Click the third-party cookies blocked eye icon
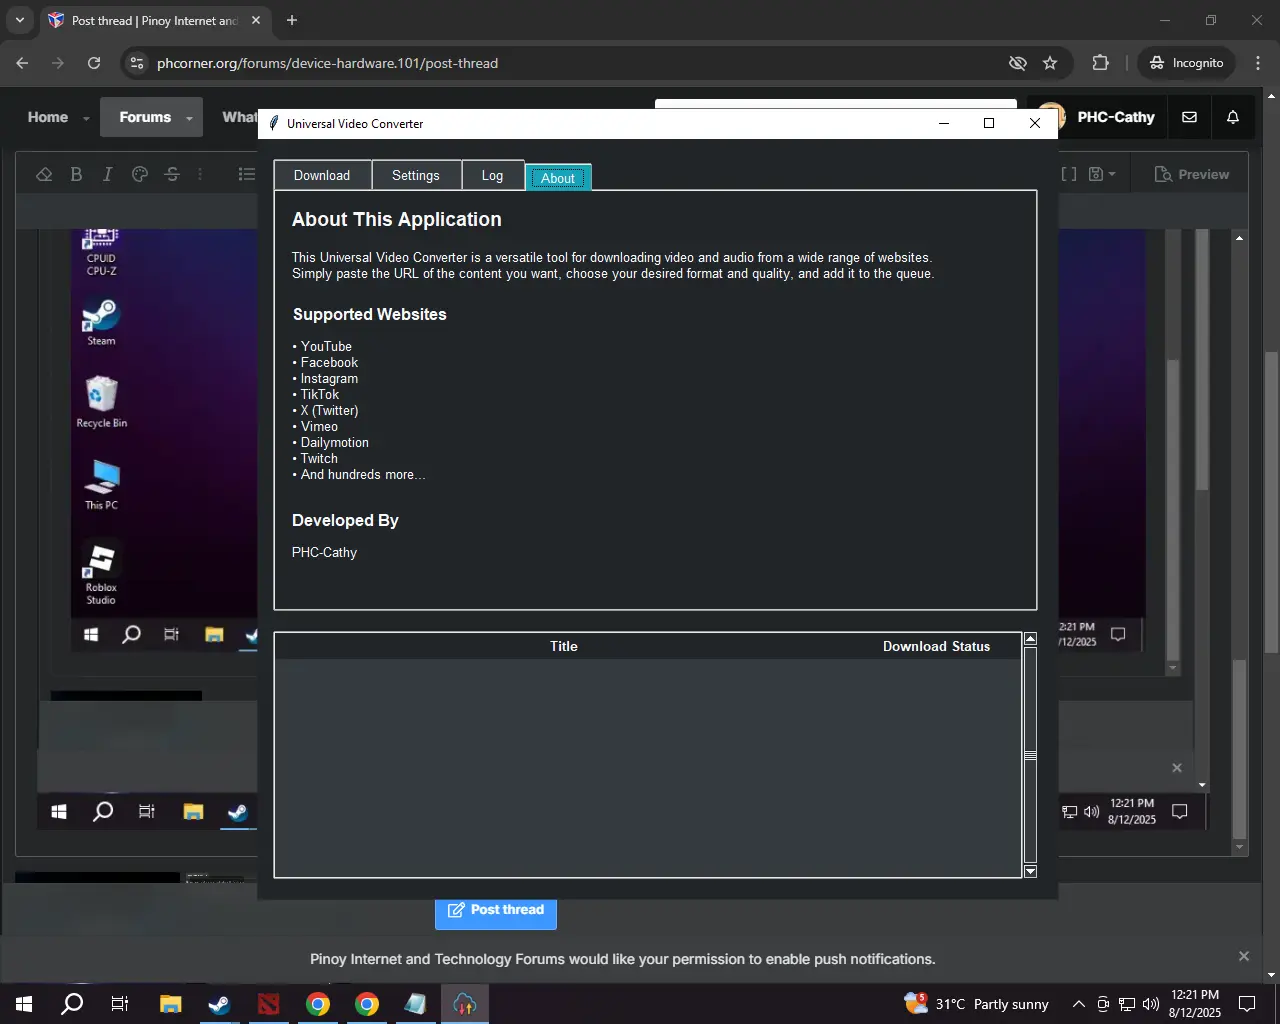Screen dimensions: 1280x1024 coord(1017,63)
